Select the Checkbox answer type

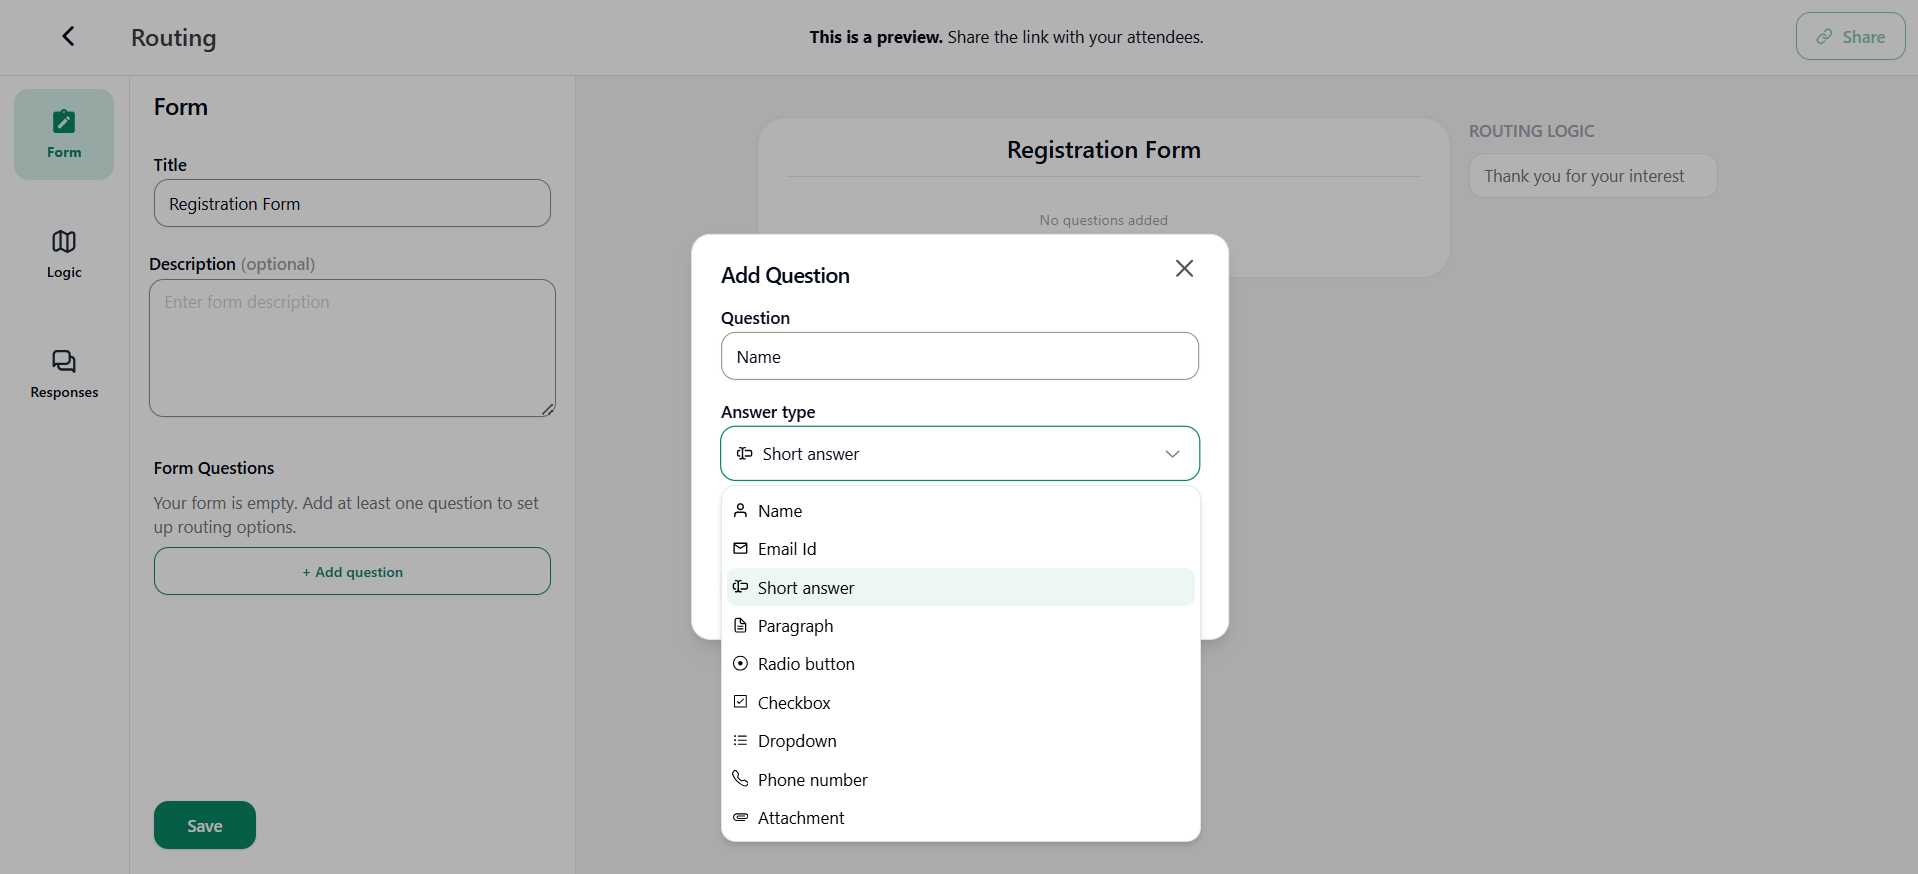794,703
